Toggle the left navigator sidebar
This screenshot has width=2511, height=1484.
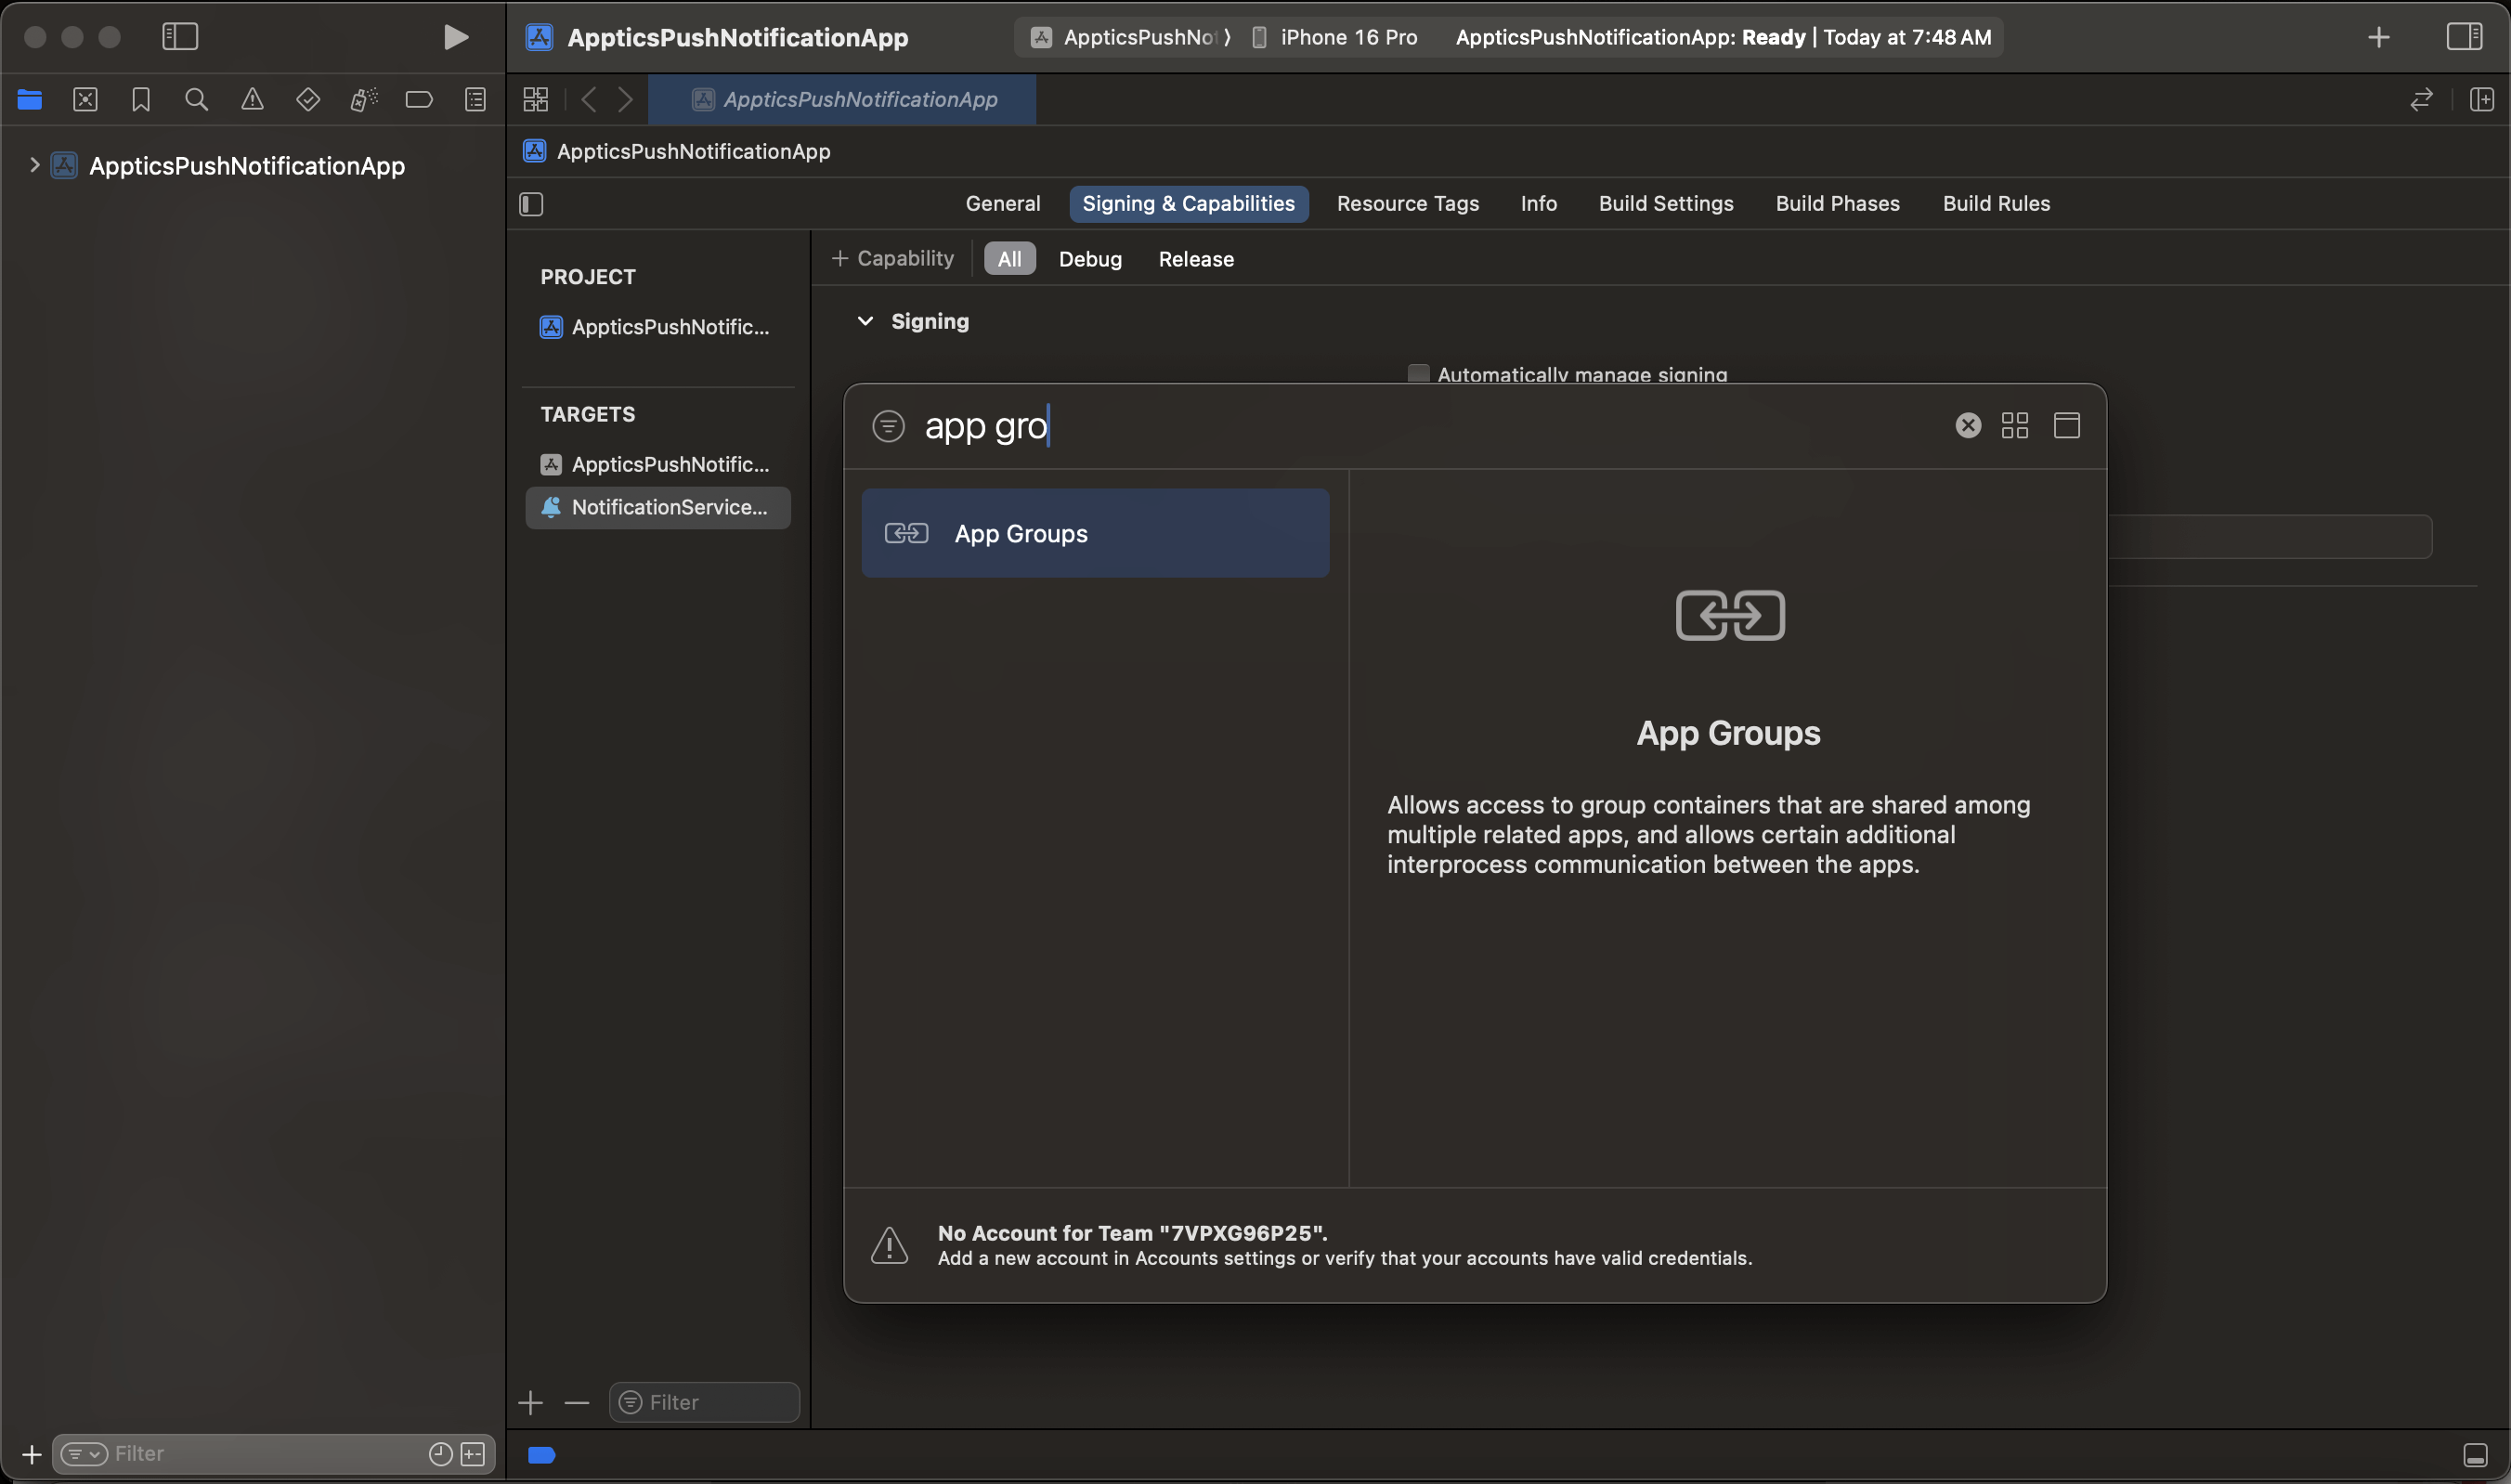tap(180, 37)
